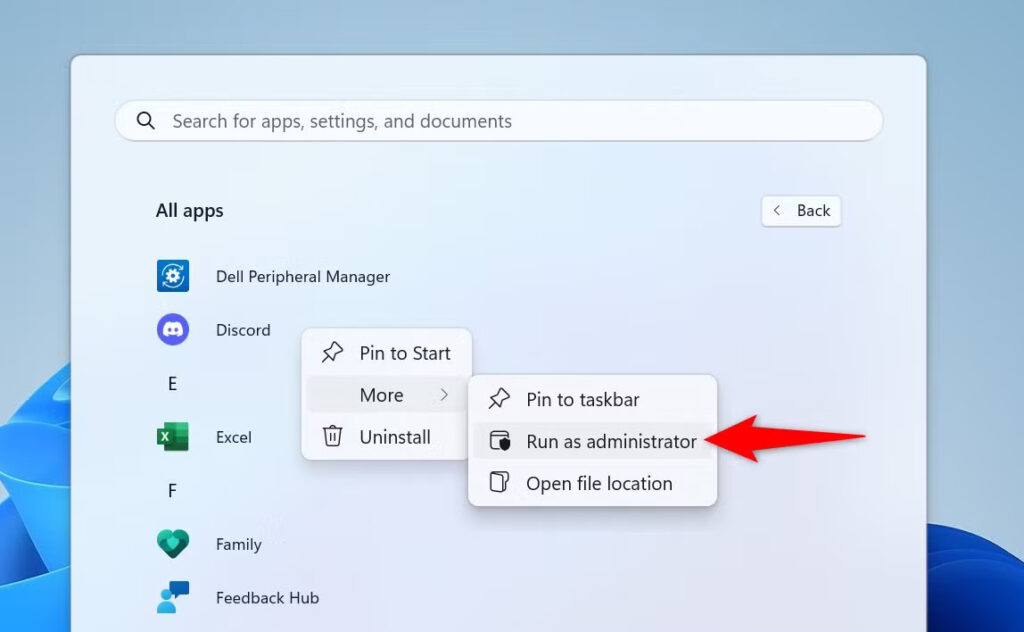Click the shield icon for Run as administrator
Image resolution: width=1024 pixels, height=632 pixels.
point(500,441)
